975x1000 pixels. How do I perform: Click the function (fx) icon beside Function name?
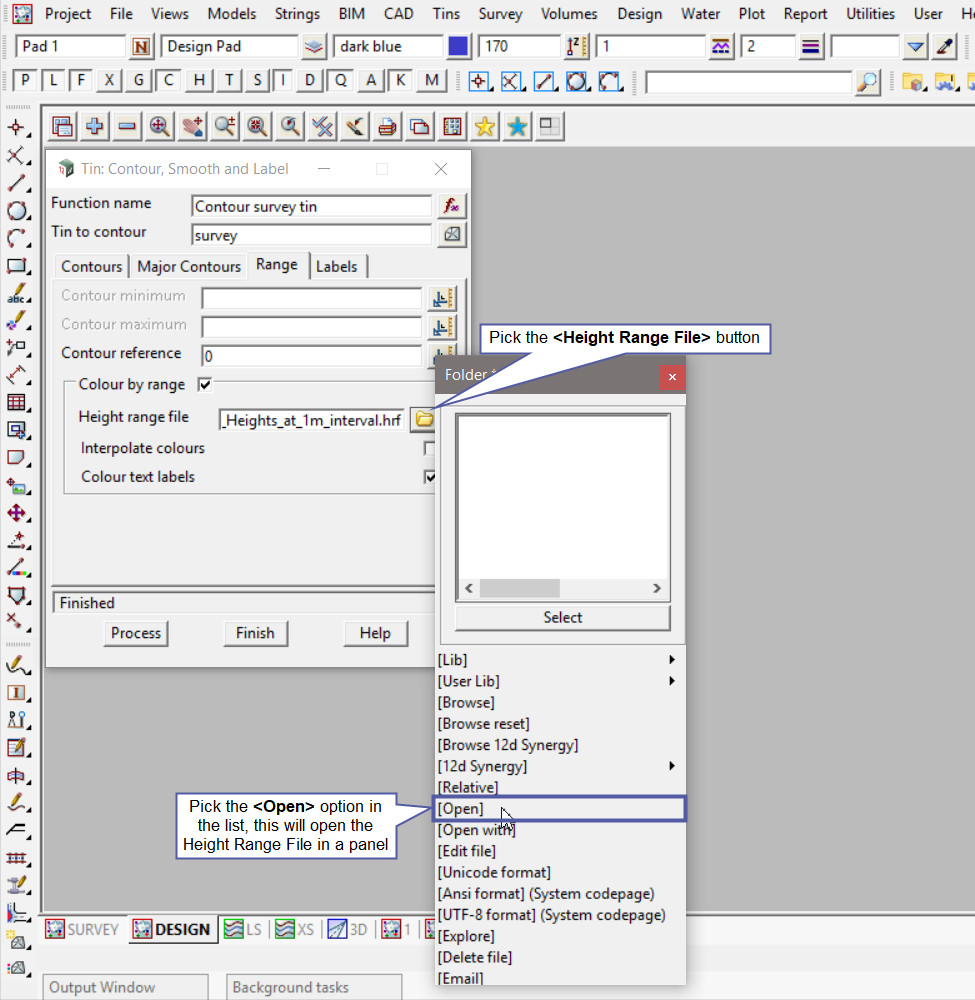click(x=452, y=206)
